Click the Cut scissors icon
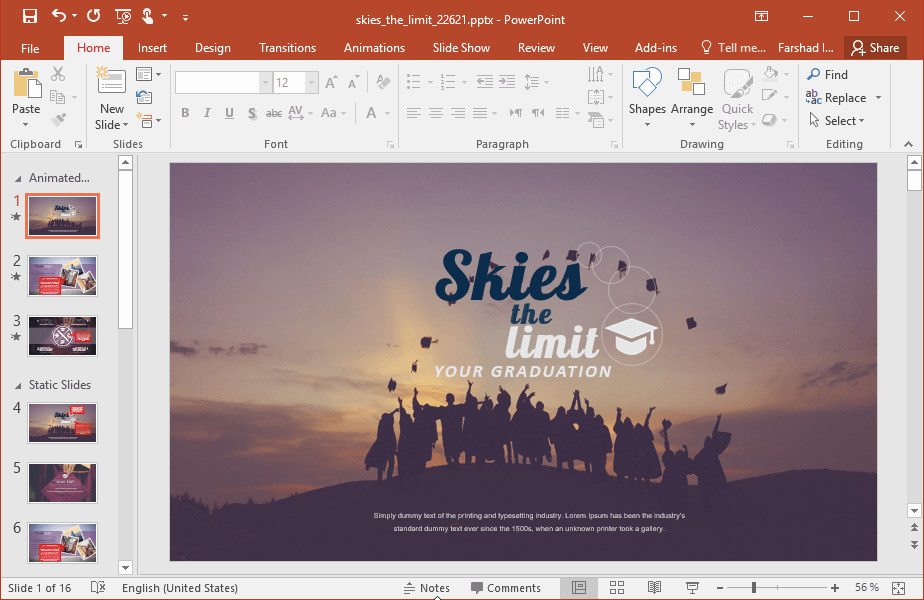The width and height of the screenshot is (924, 600). [x=58, y=74]
